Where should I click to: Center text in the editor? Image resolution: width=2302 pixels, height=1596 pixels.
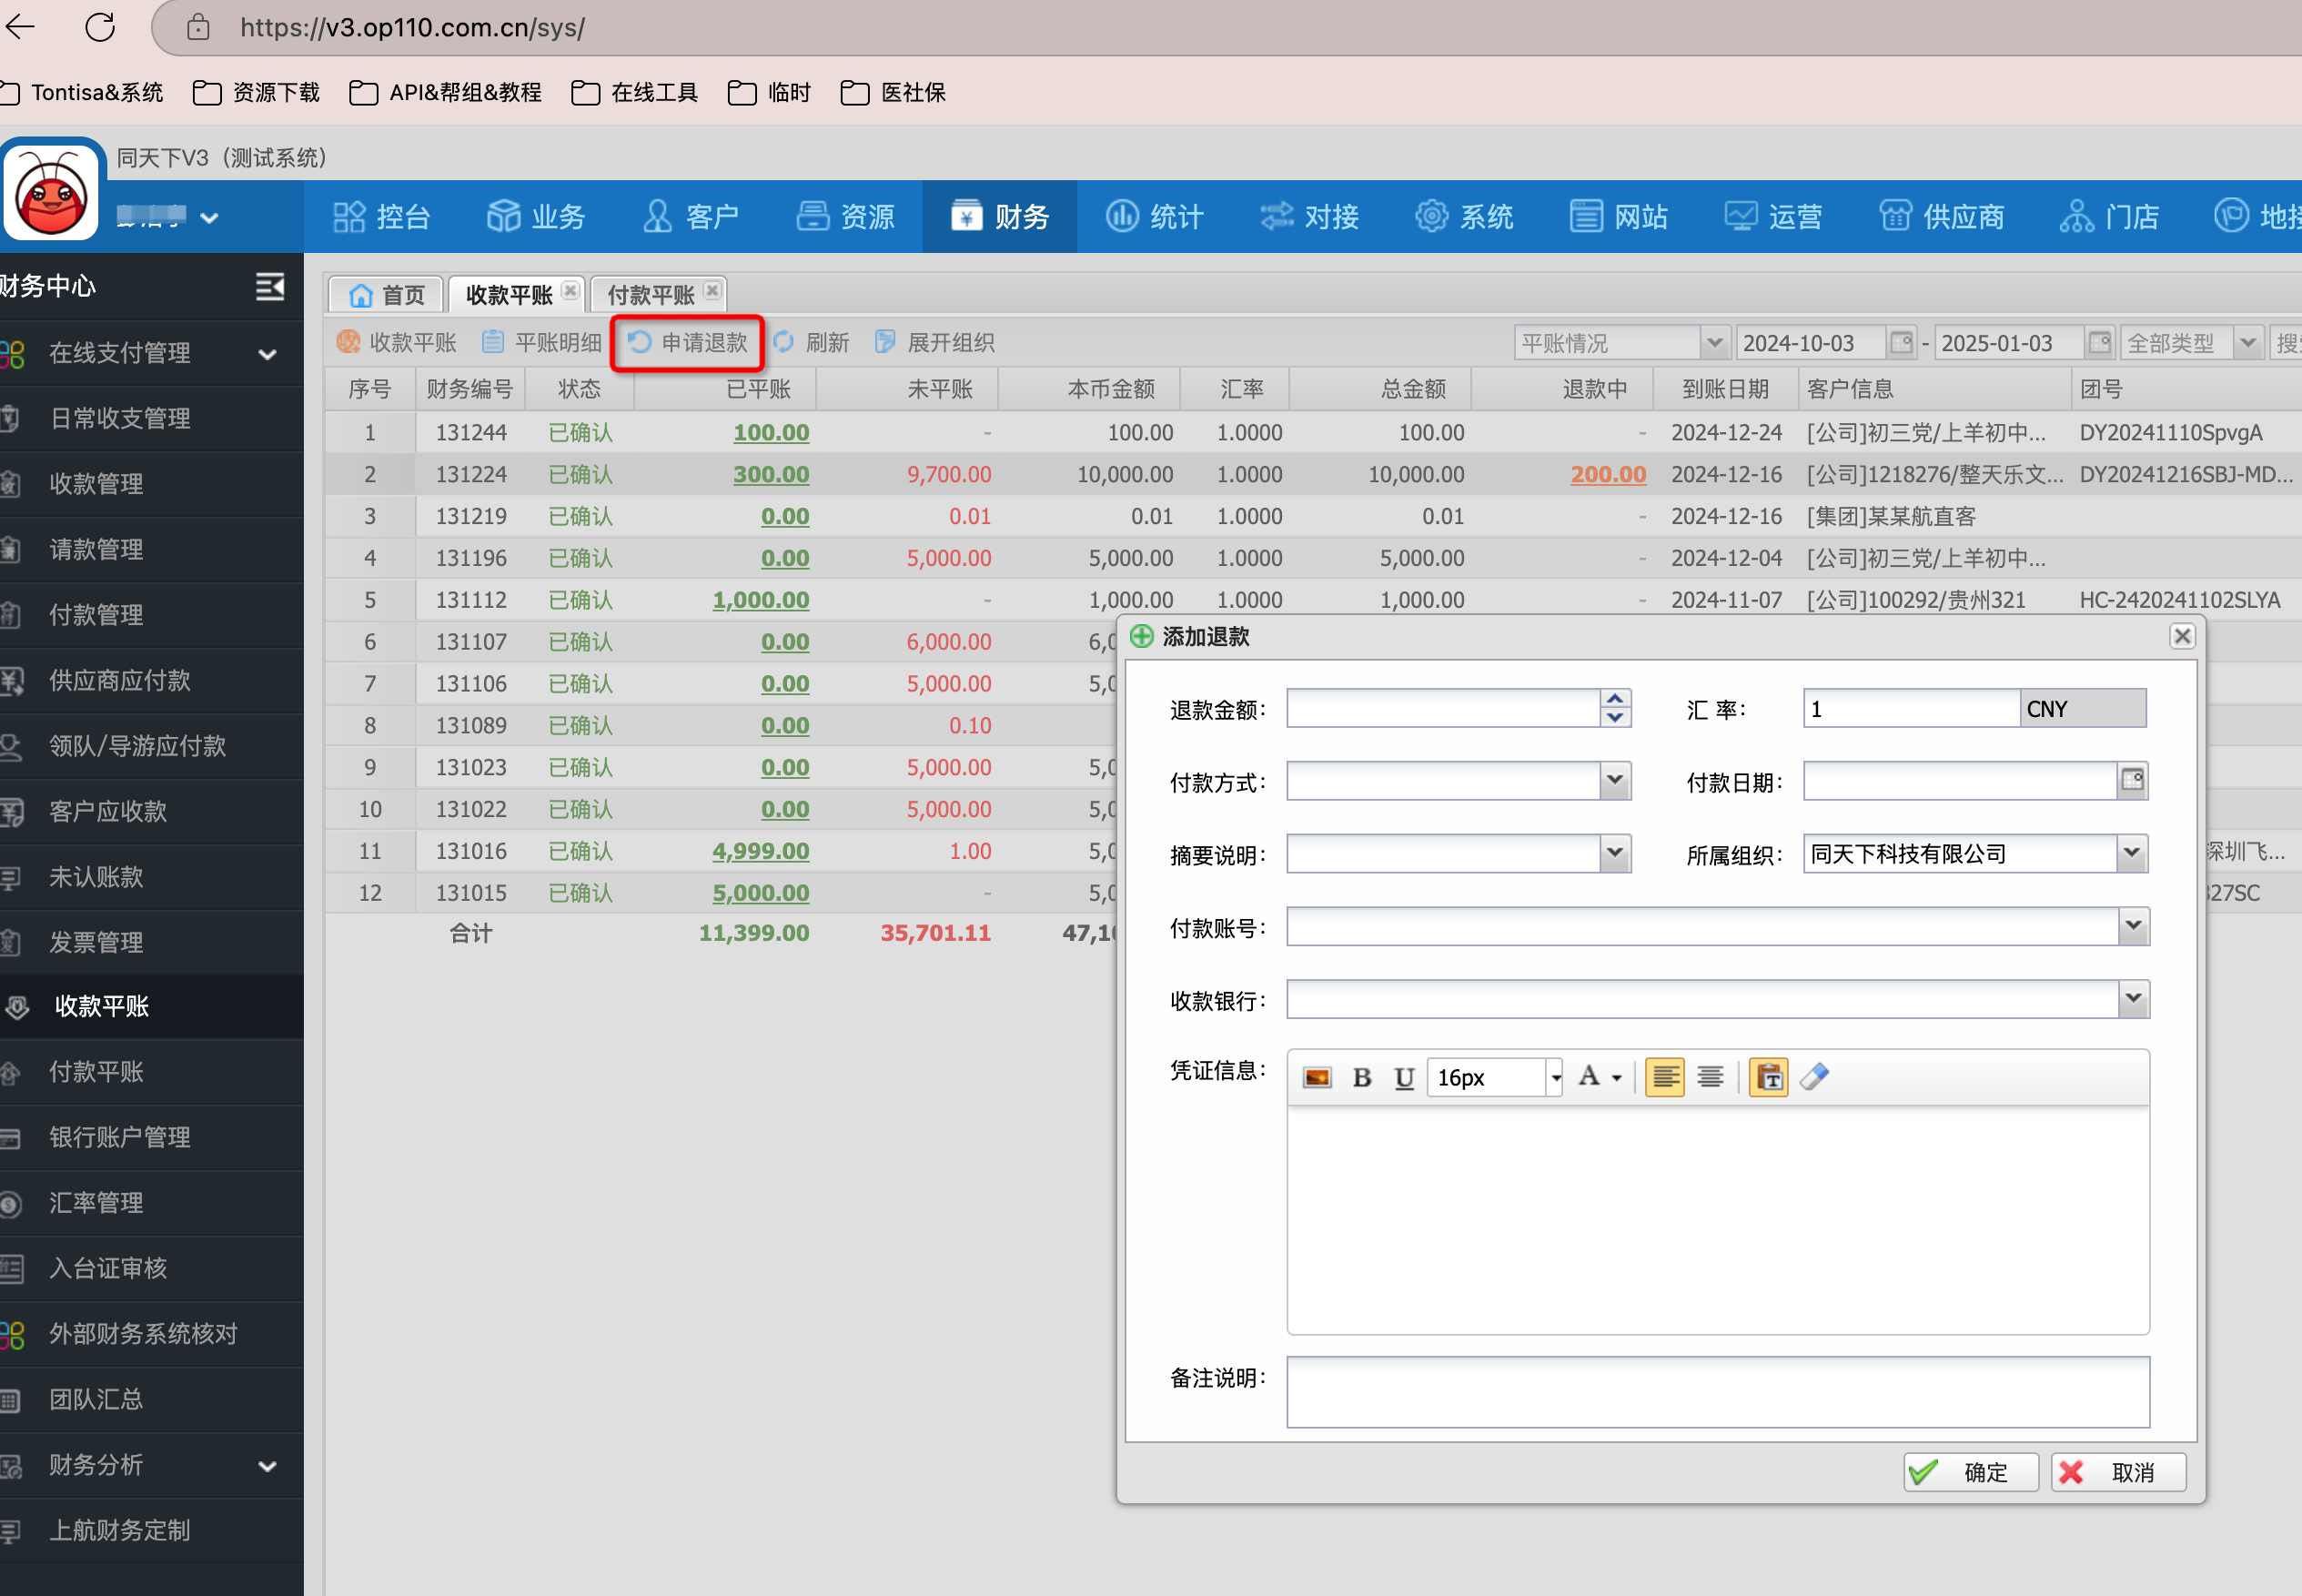(x=1710, y=1077)
